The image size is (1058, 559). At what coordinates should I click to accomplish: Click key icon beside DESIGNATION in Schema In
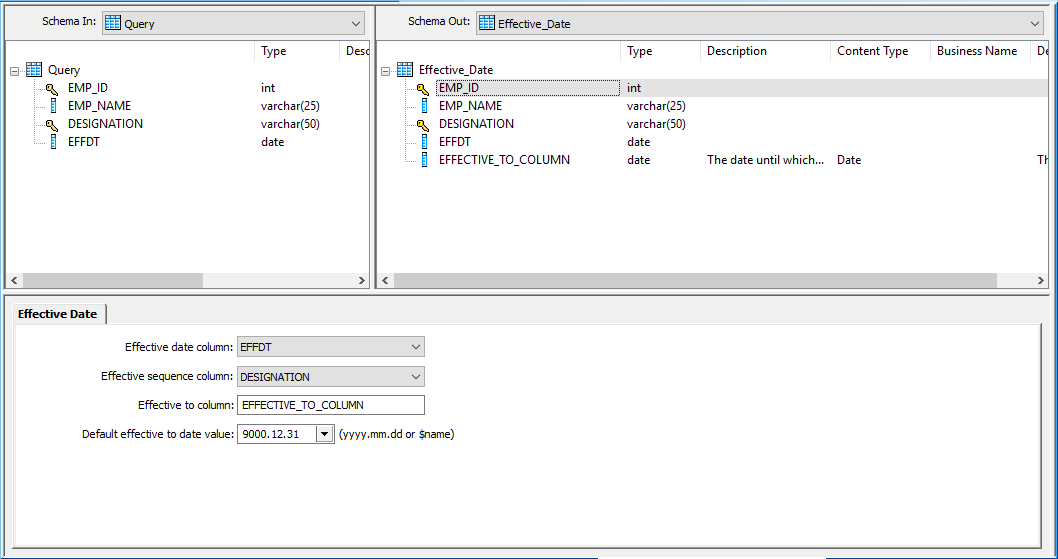[x=52, y=125]
